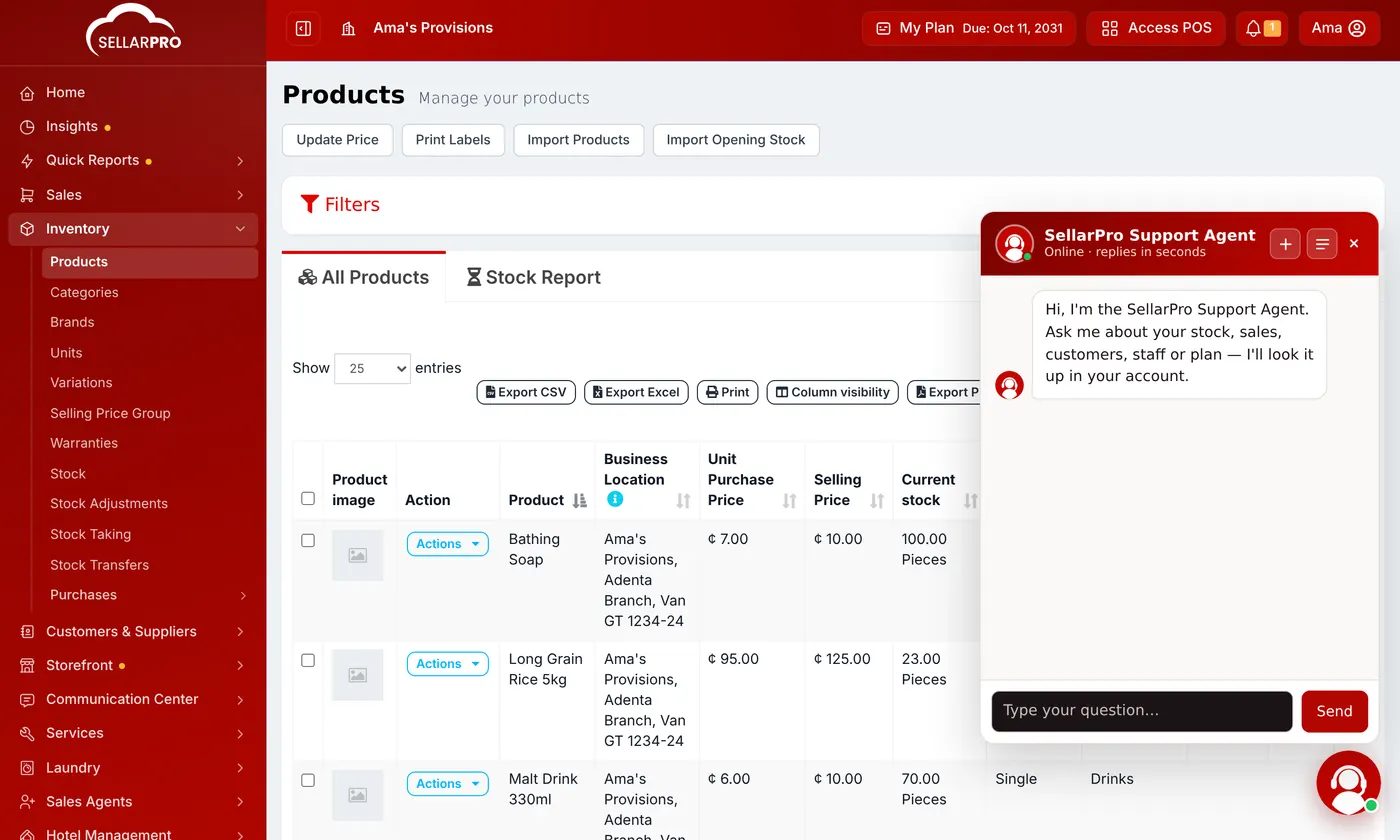Viewport: 1400px width, 840px height.
Task: Click the Export CSV button
Action: pyautogui.click(x=526, y=392)
